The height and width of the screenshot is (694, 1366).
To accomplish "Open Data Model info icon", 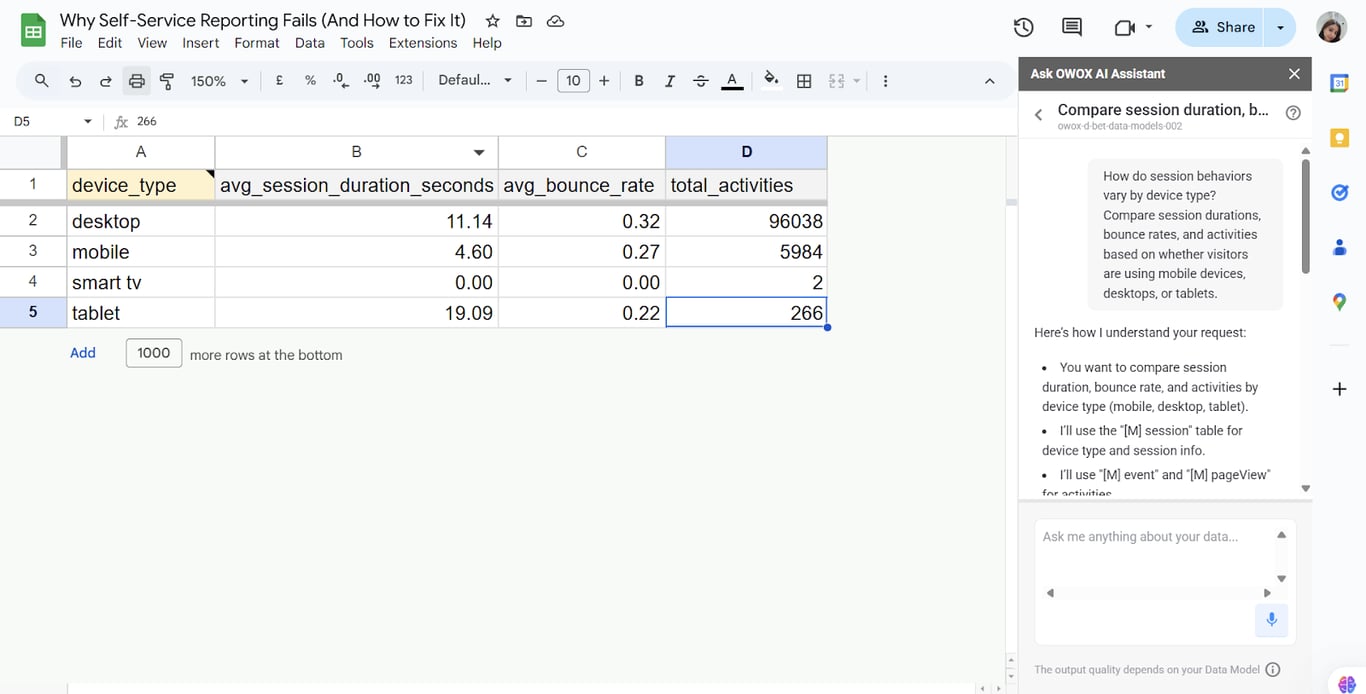I will [1273, 670].
